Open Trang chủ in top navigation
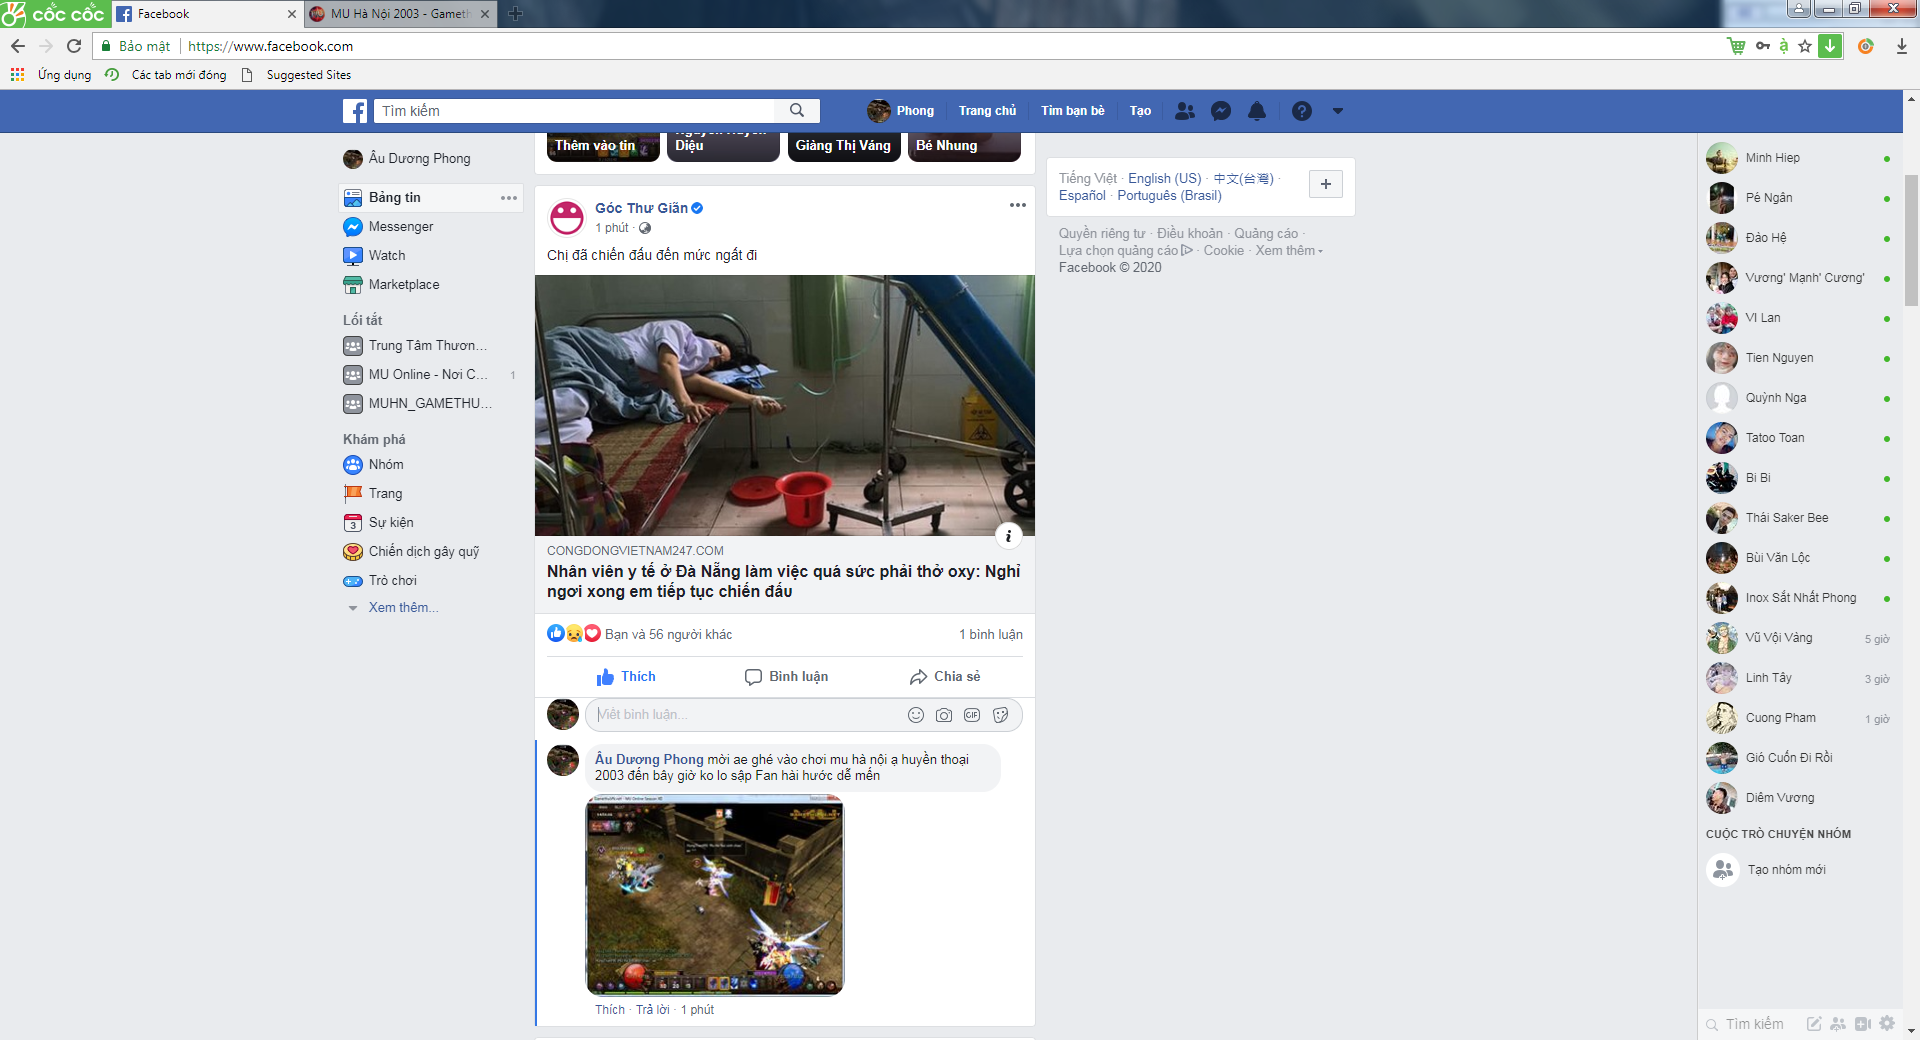Viewport: 1920px width, 1040px height. coord(986,111)
